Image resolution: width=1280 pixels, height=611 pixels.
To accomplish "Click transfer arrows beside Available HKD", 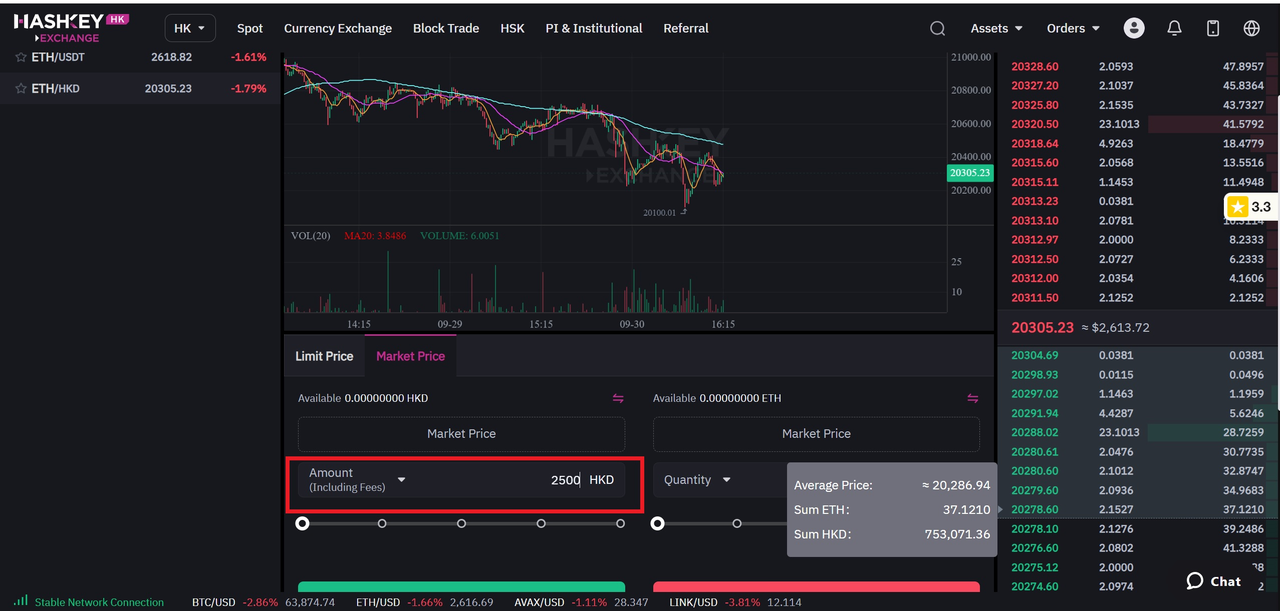I will click(618, 398).
